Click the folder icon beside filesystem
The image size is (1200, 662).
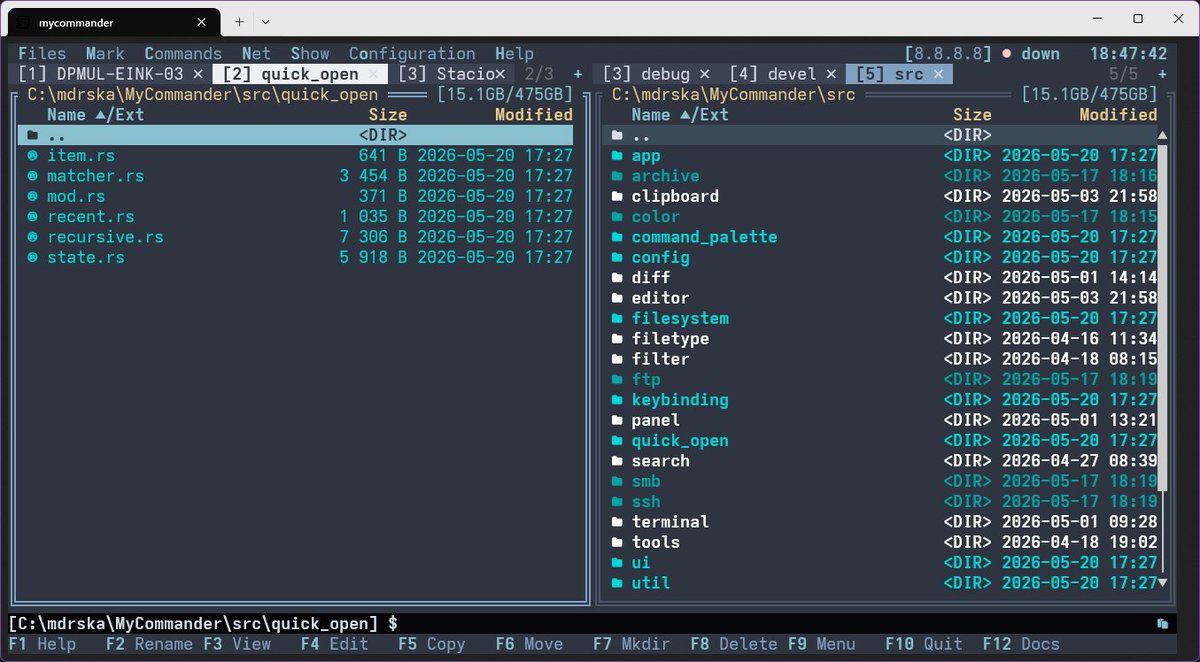[617, 318]
